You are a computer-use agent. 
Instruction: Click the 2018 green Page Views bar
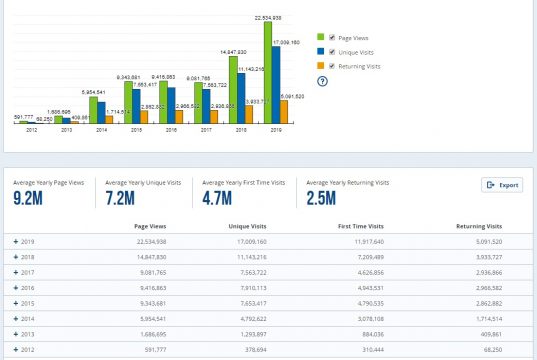(x=233, y=90)
